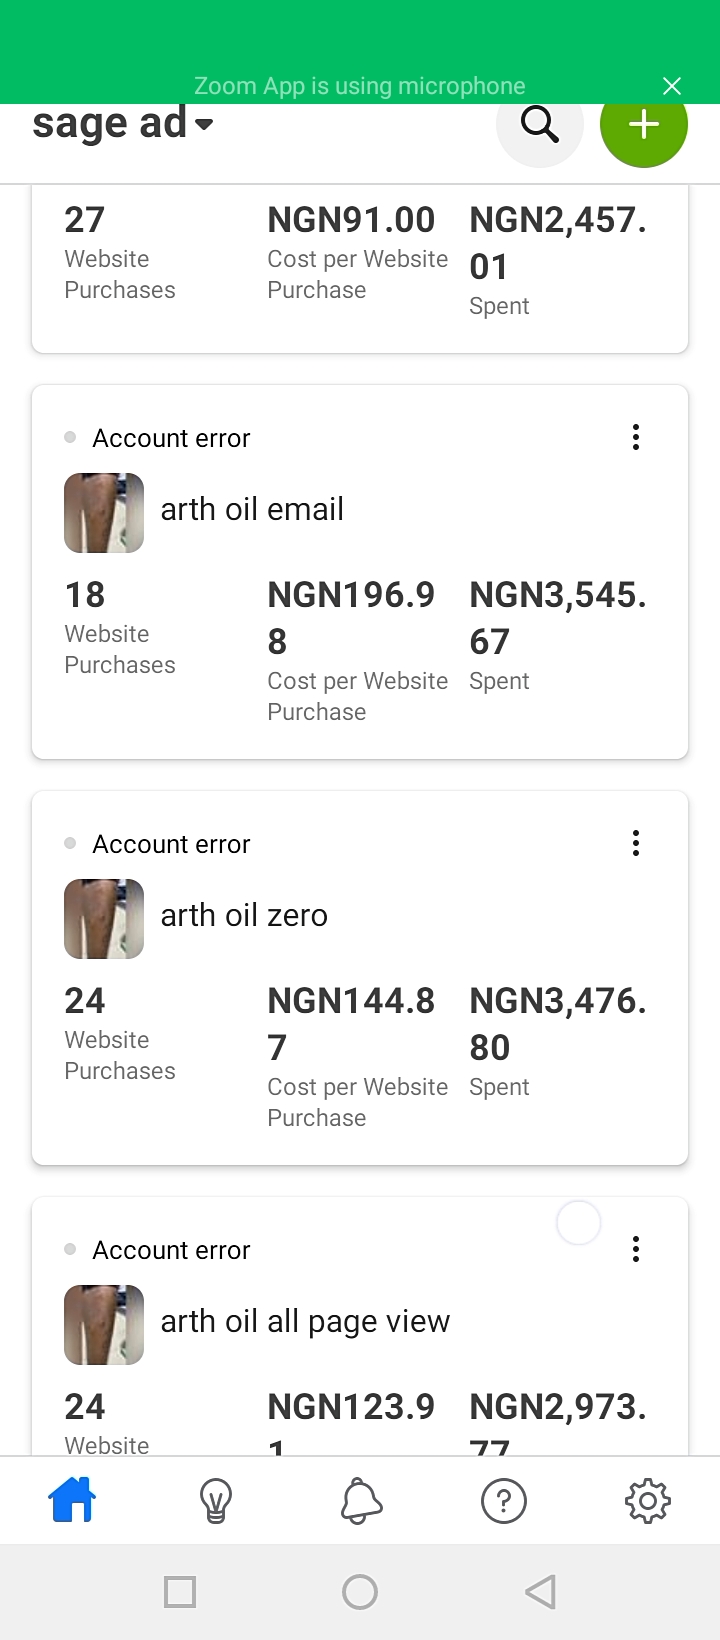
Task: Open the lightbulb recommendations tab
Action: click(x=216, y=1500)
